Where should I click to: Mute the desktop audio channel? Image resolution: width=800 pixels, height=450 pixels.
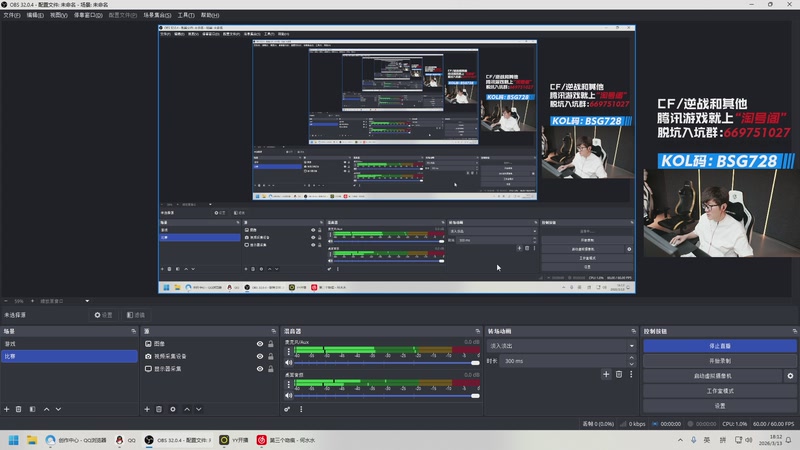(x=289, y=395)
